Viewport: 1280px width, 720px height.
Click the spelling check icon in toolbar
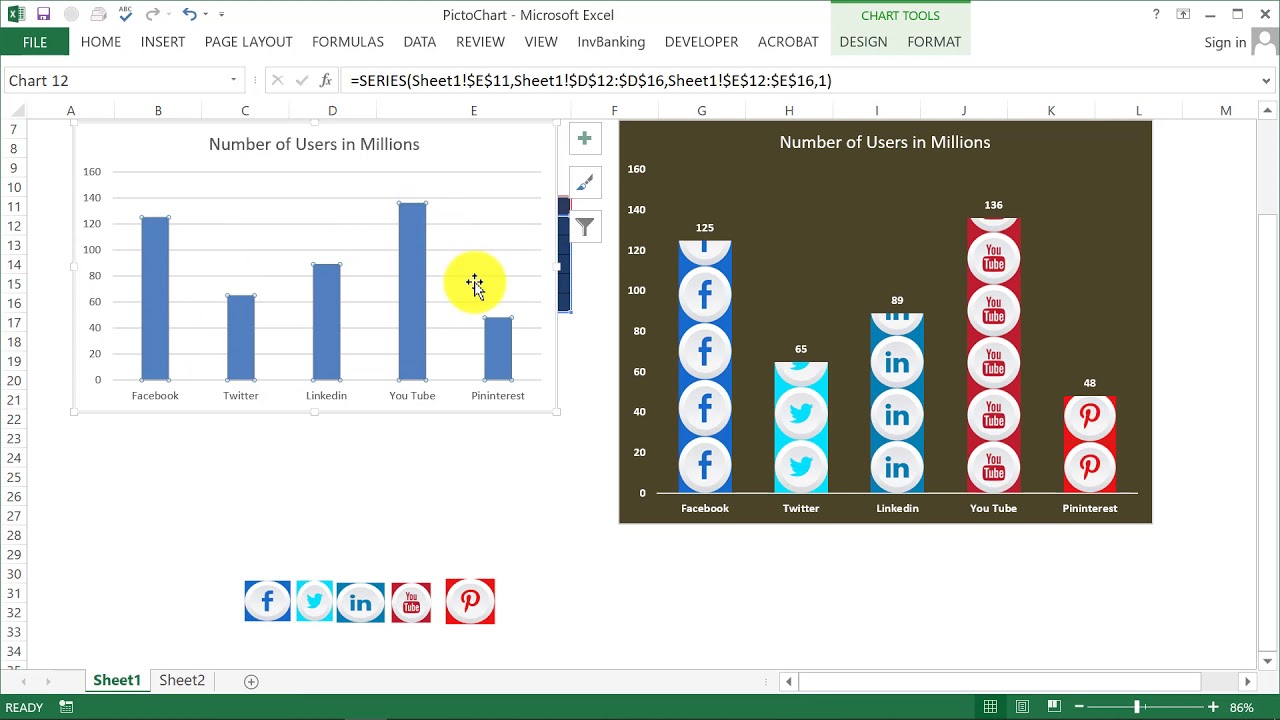click(x=125, y=14)
